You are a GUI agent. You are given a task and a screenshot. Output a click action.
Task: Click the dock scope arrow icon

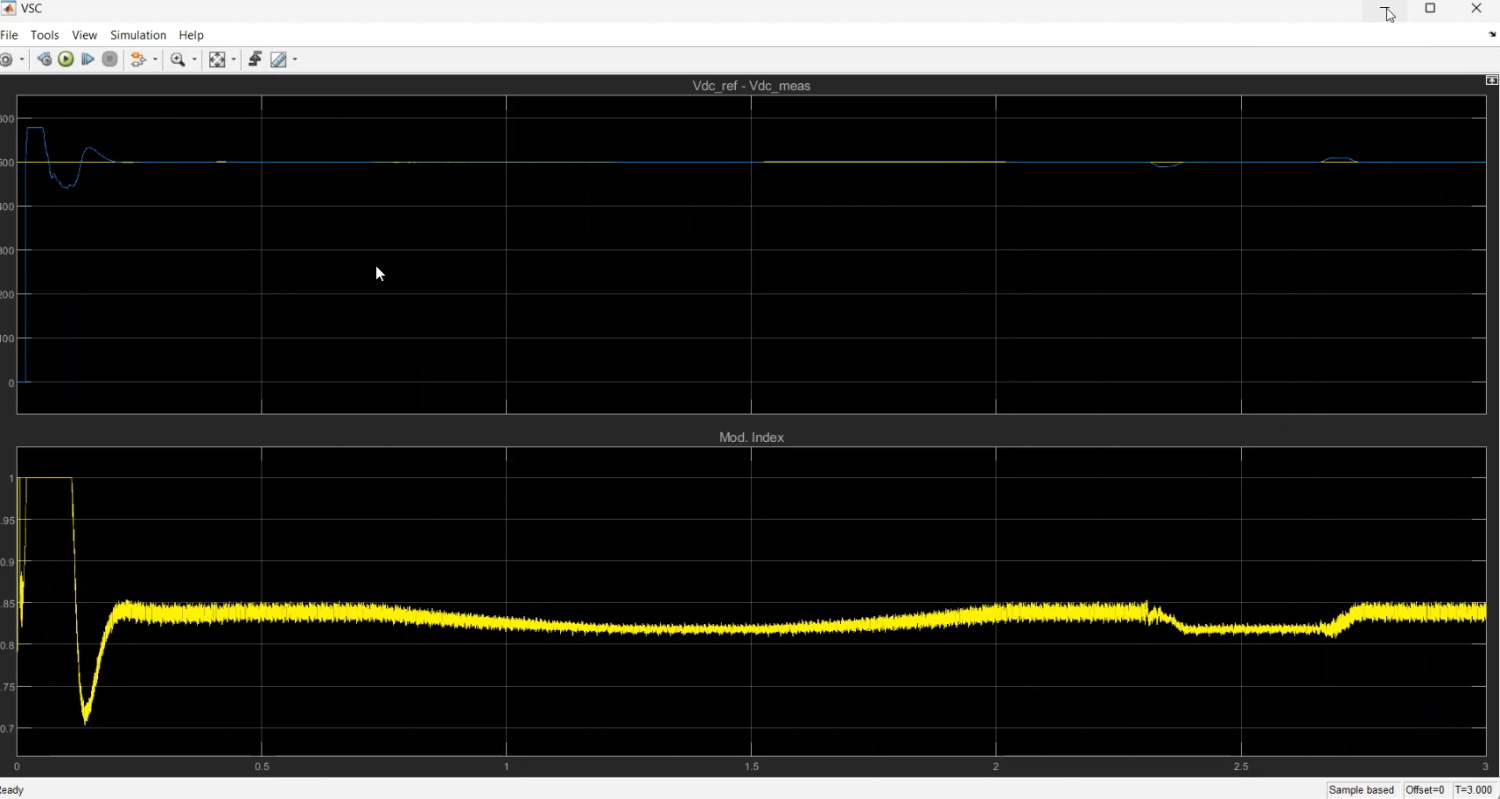1492,35
